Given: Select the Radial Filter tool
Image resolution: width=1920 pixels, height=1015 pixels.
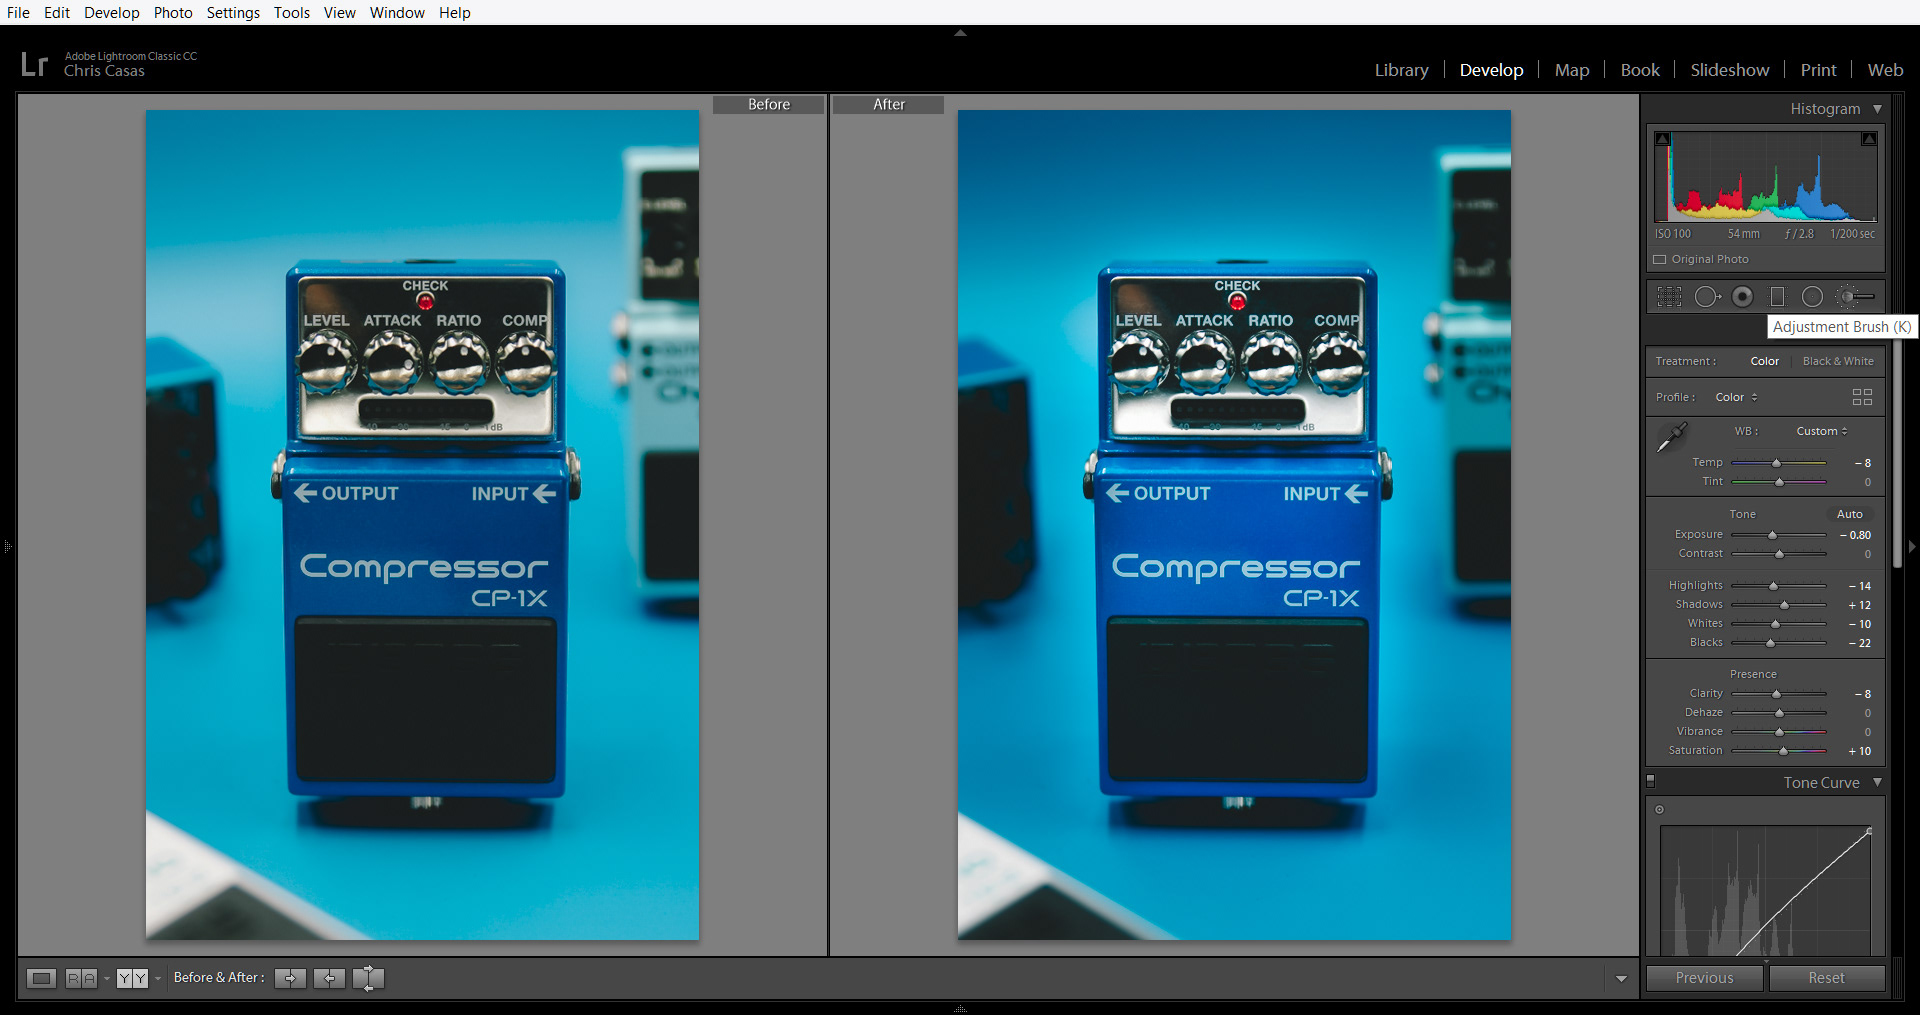Looking at the screenshot, I should 1812,297.
